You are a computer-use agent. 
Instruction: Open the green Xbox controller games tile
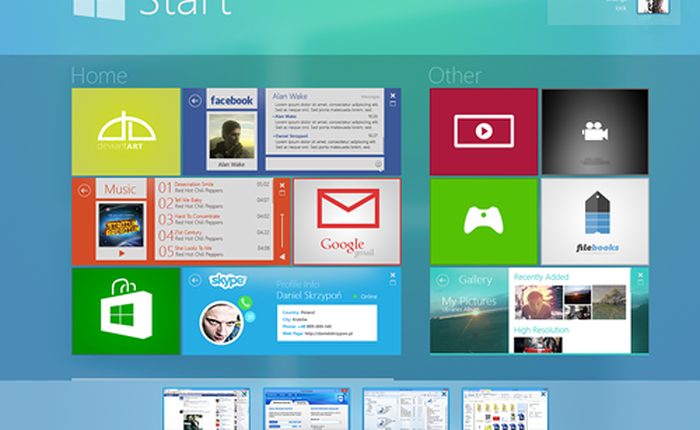[483, 222]
